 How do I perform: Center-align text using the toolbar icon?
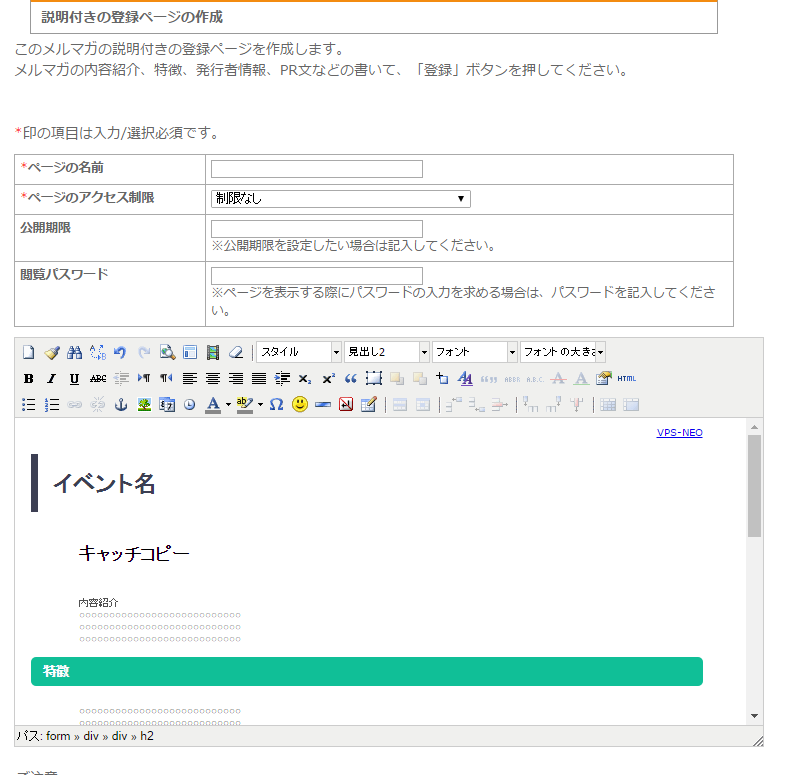(x=212, y=379)
